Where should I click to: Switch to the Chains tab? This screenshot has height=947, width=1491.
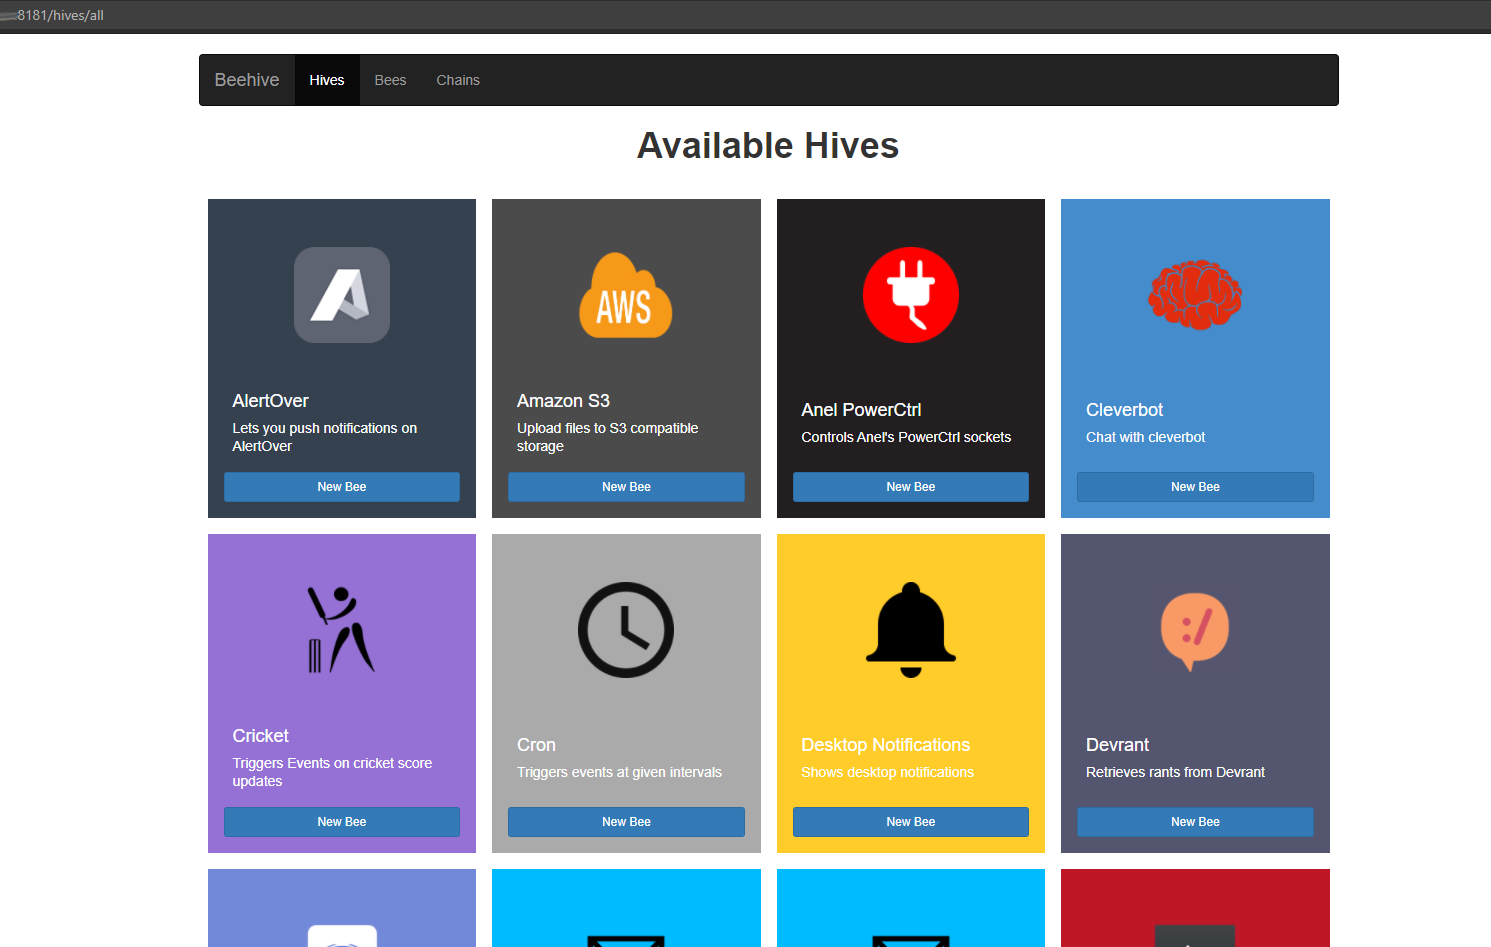pos(458,80)
